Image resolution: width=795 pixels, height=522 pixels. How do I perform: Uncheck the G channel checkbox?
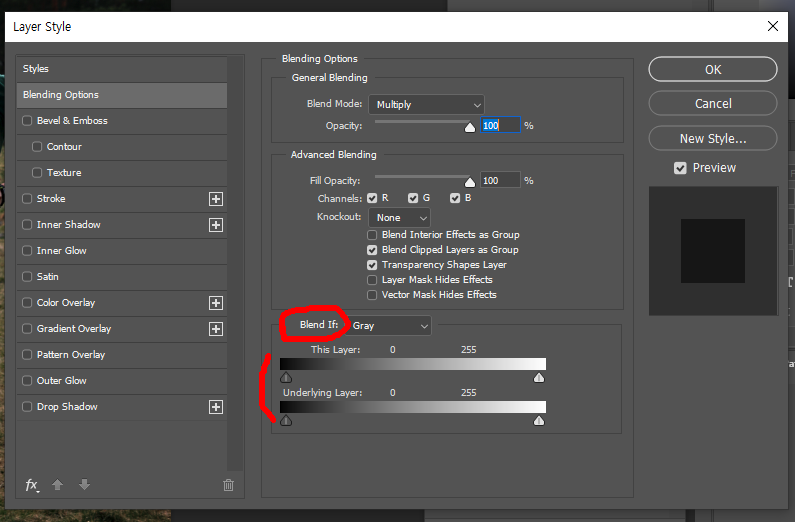413,198
